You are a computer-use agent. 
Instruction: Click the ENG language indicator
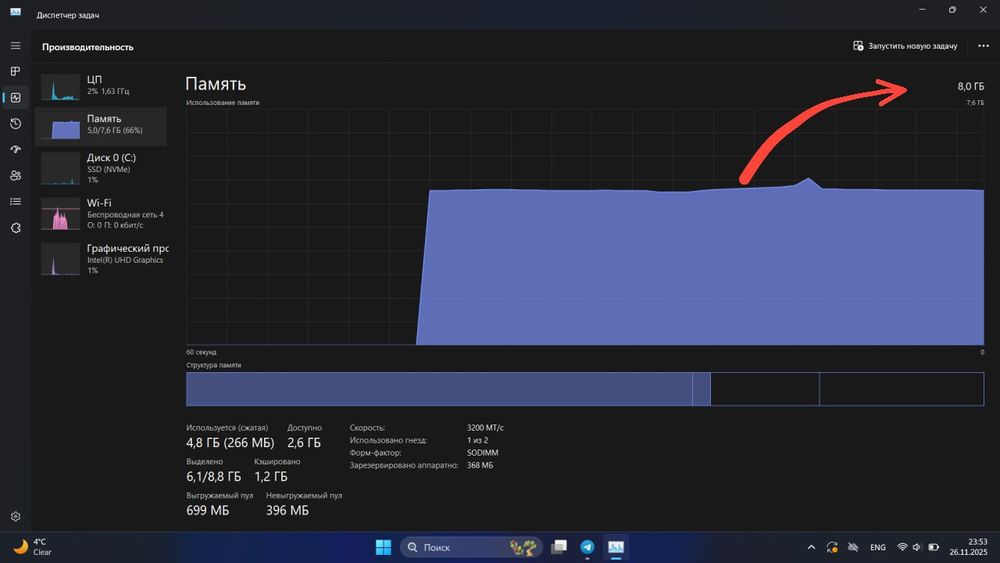(878, 547)
